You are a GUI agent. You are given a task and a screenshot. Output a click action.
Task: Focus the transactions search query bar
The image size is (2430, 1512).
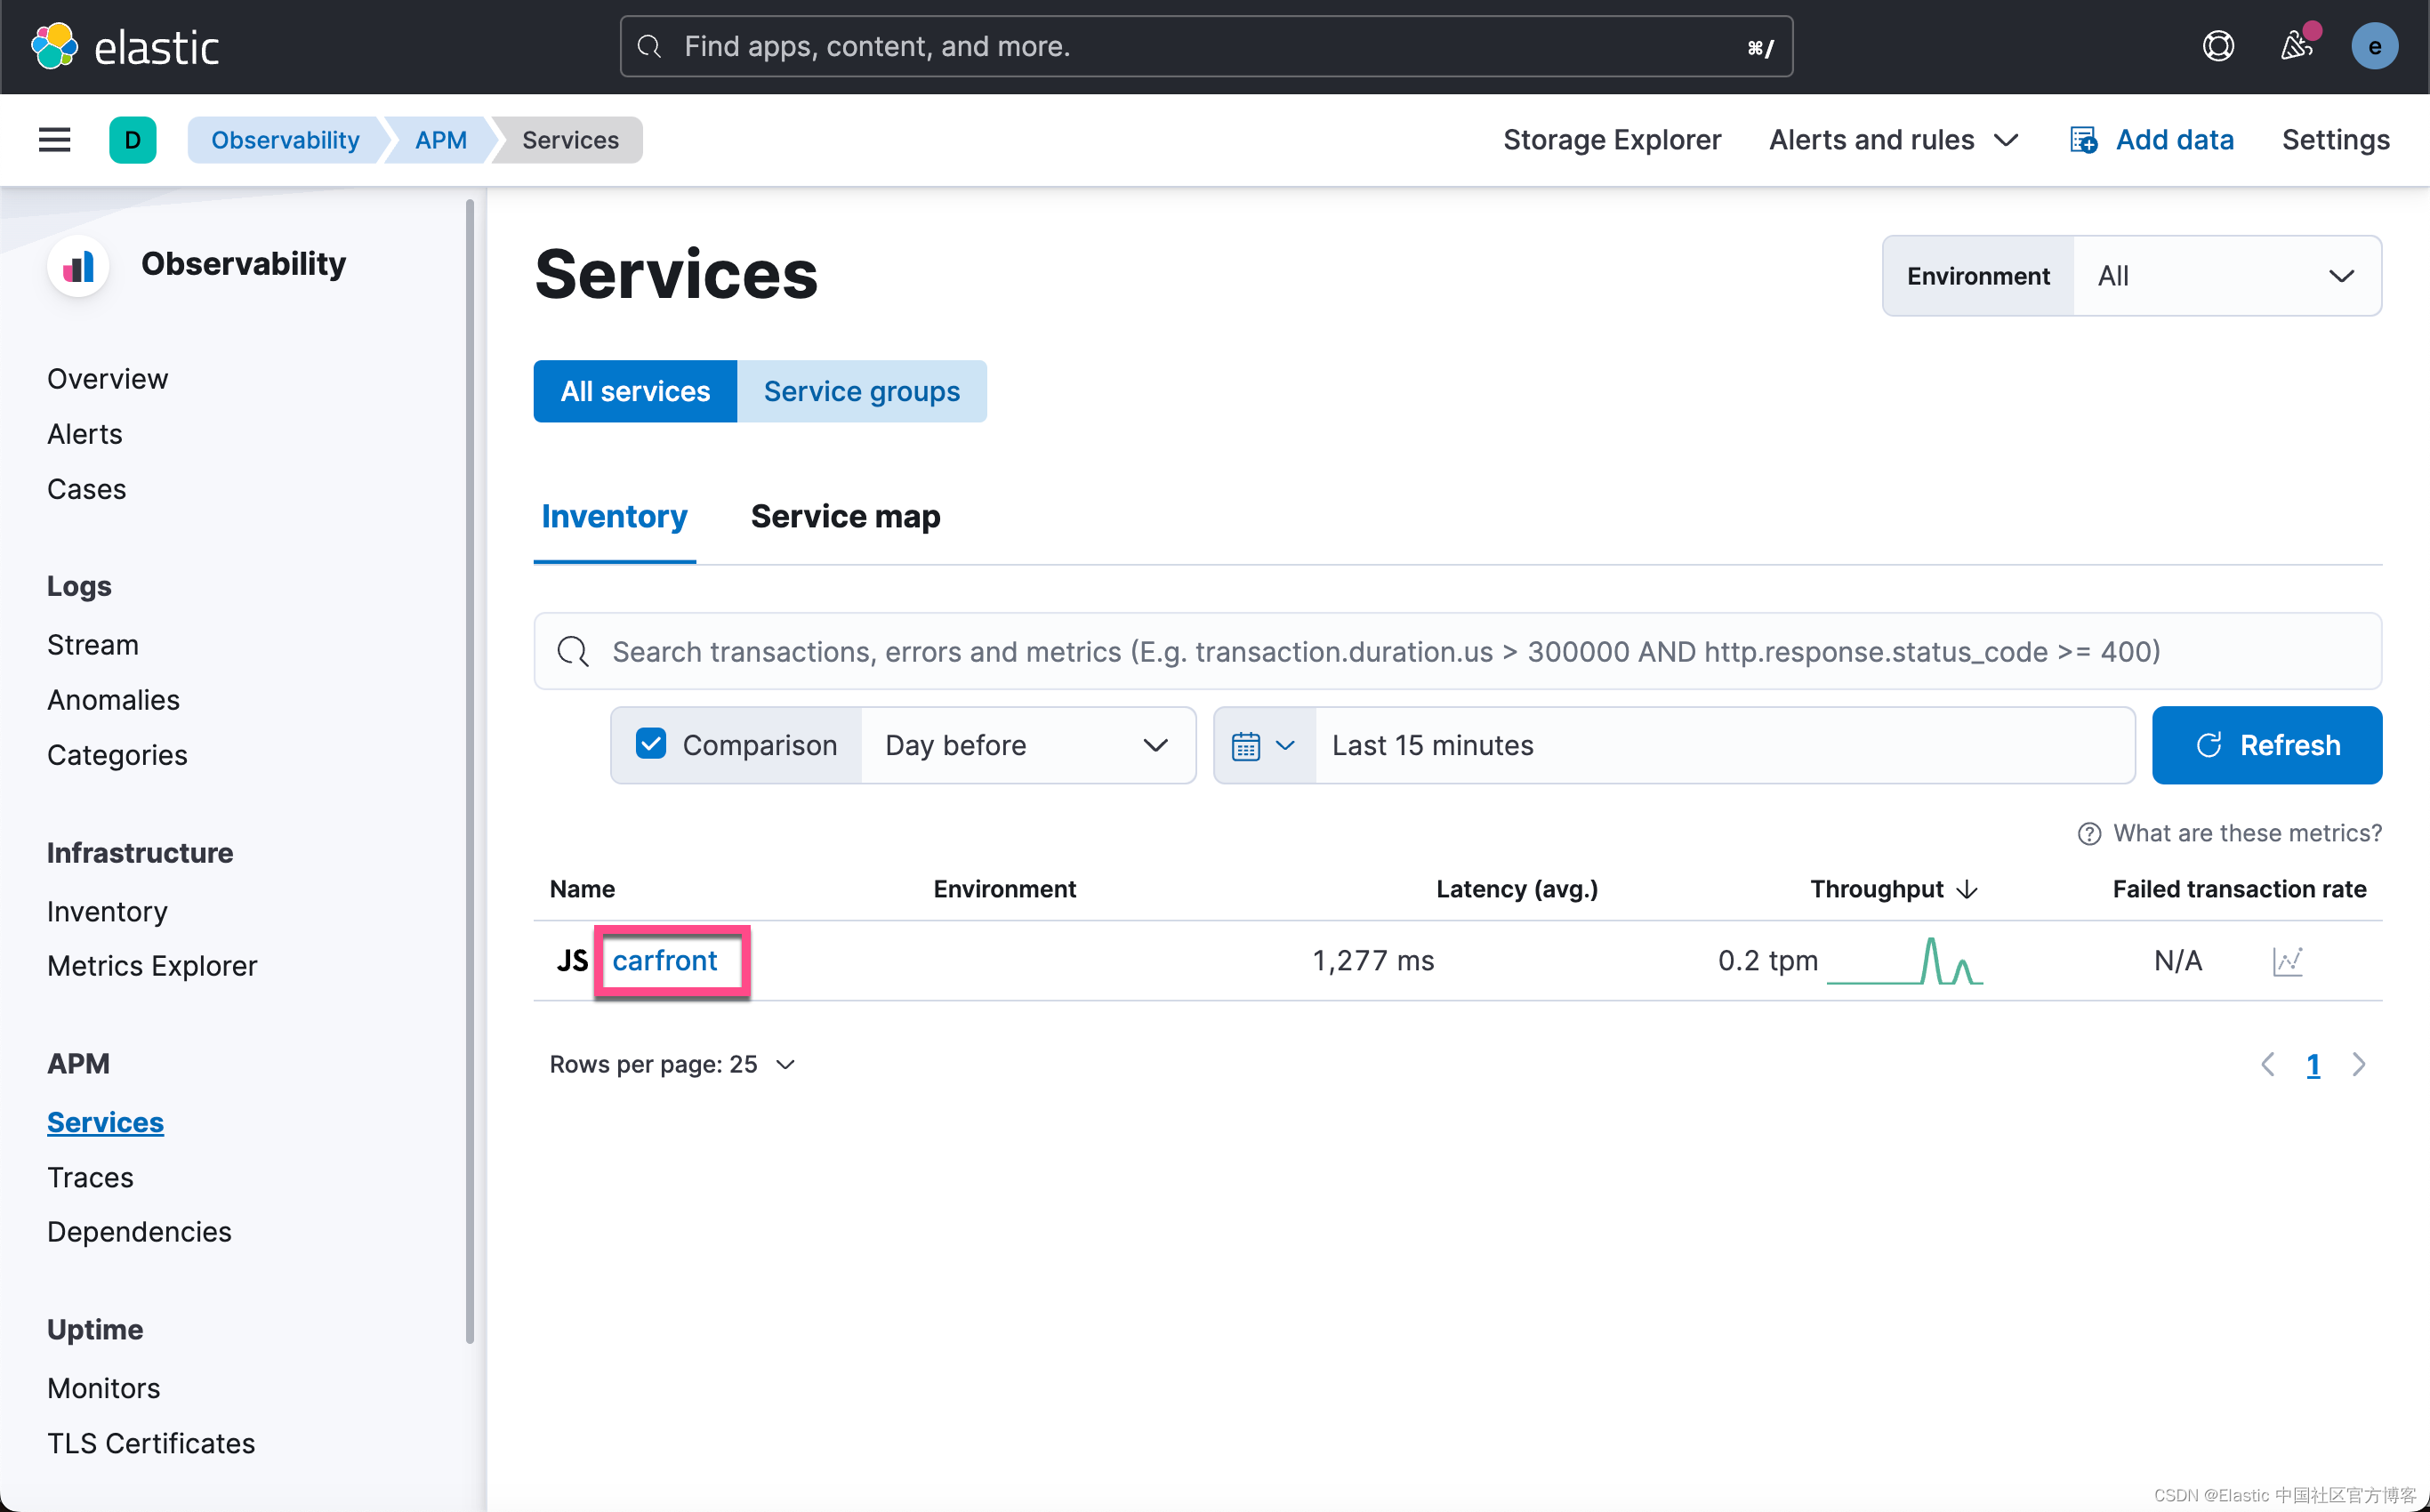(1457, 652)
